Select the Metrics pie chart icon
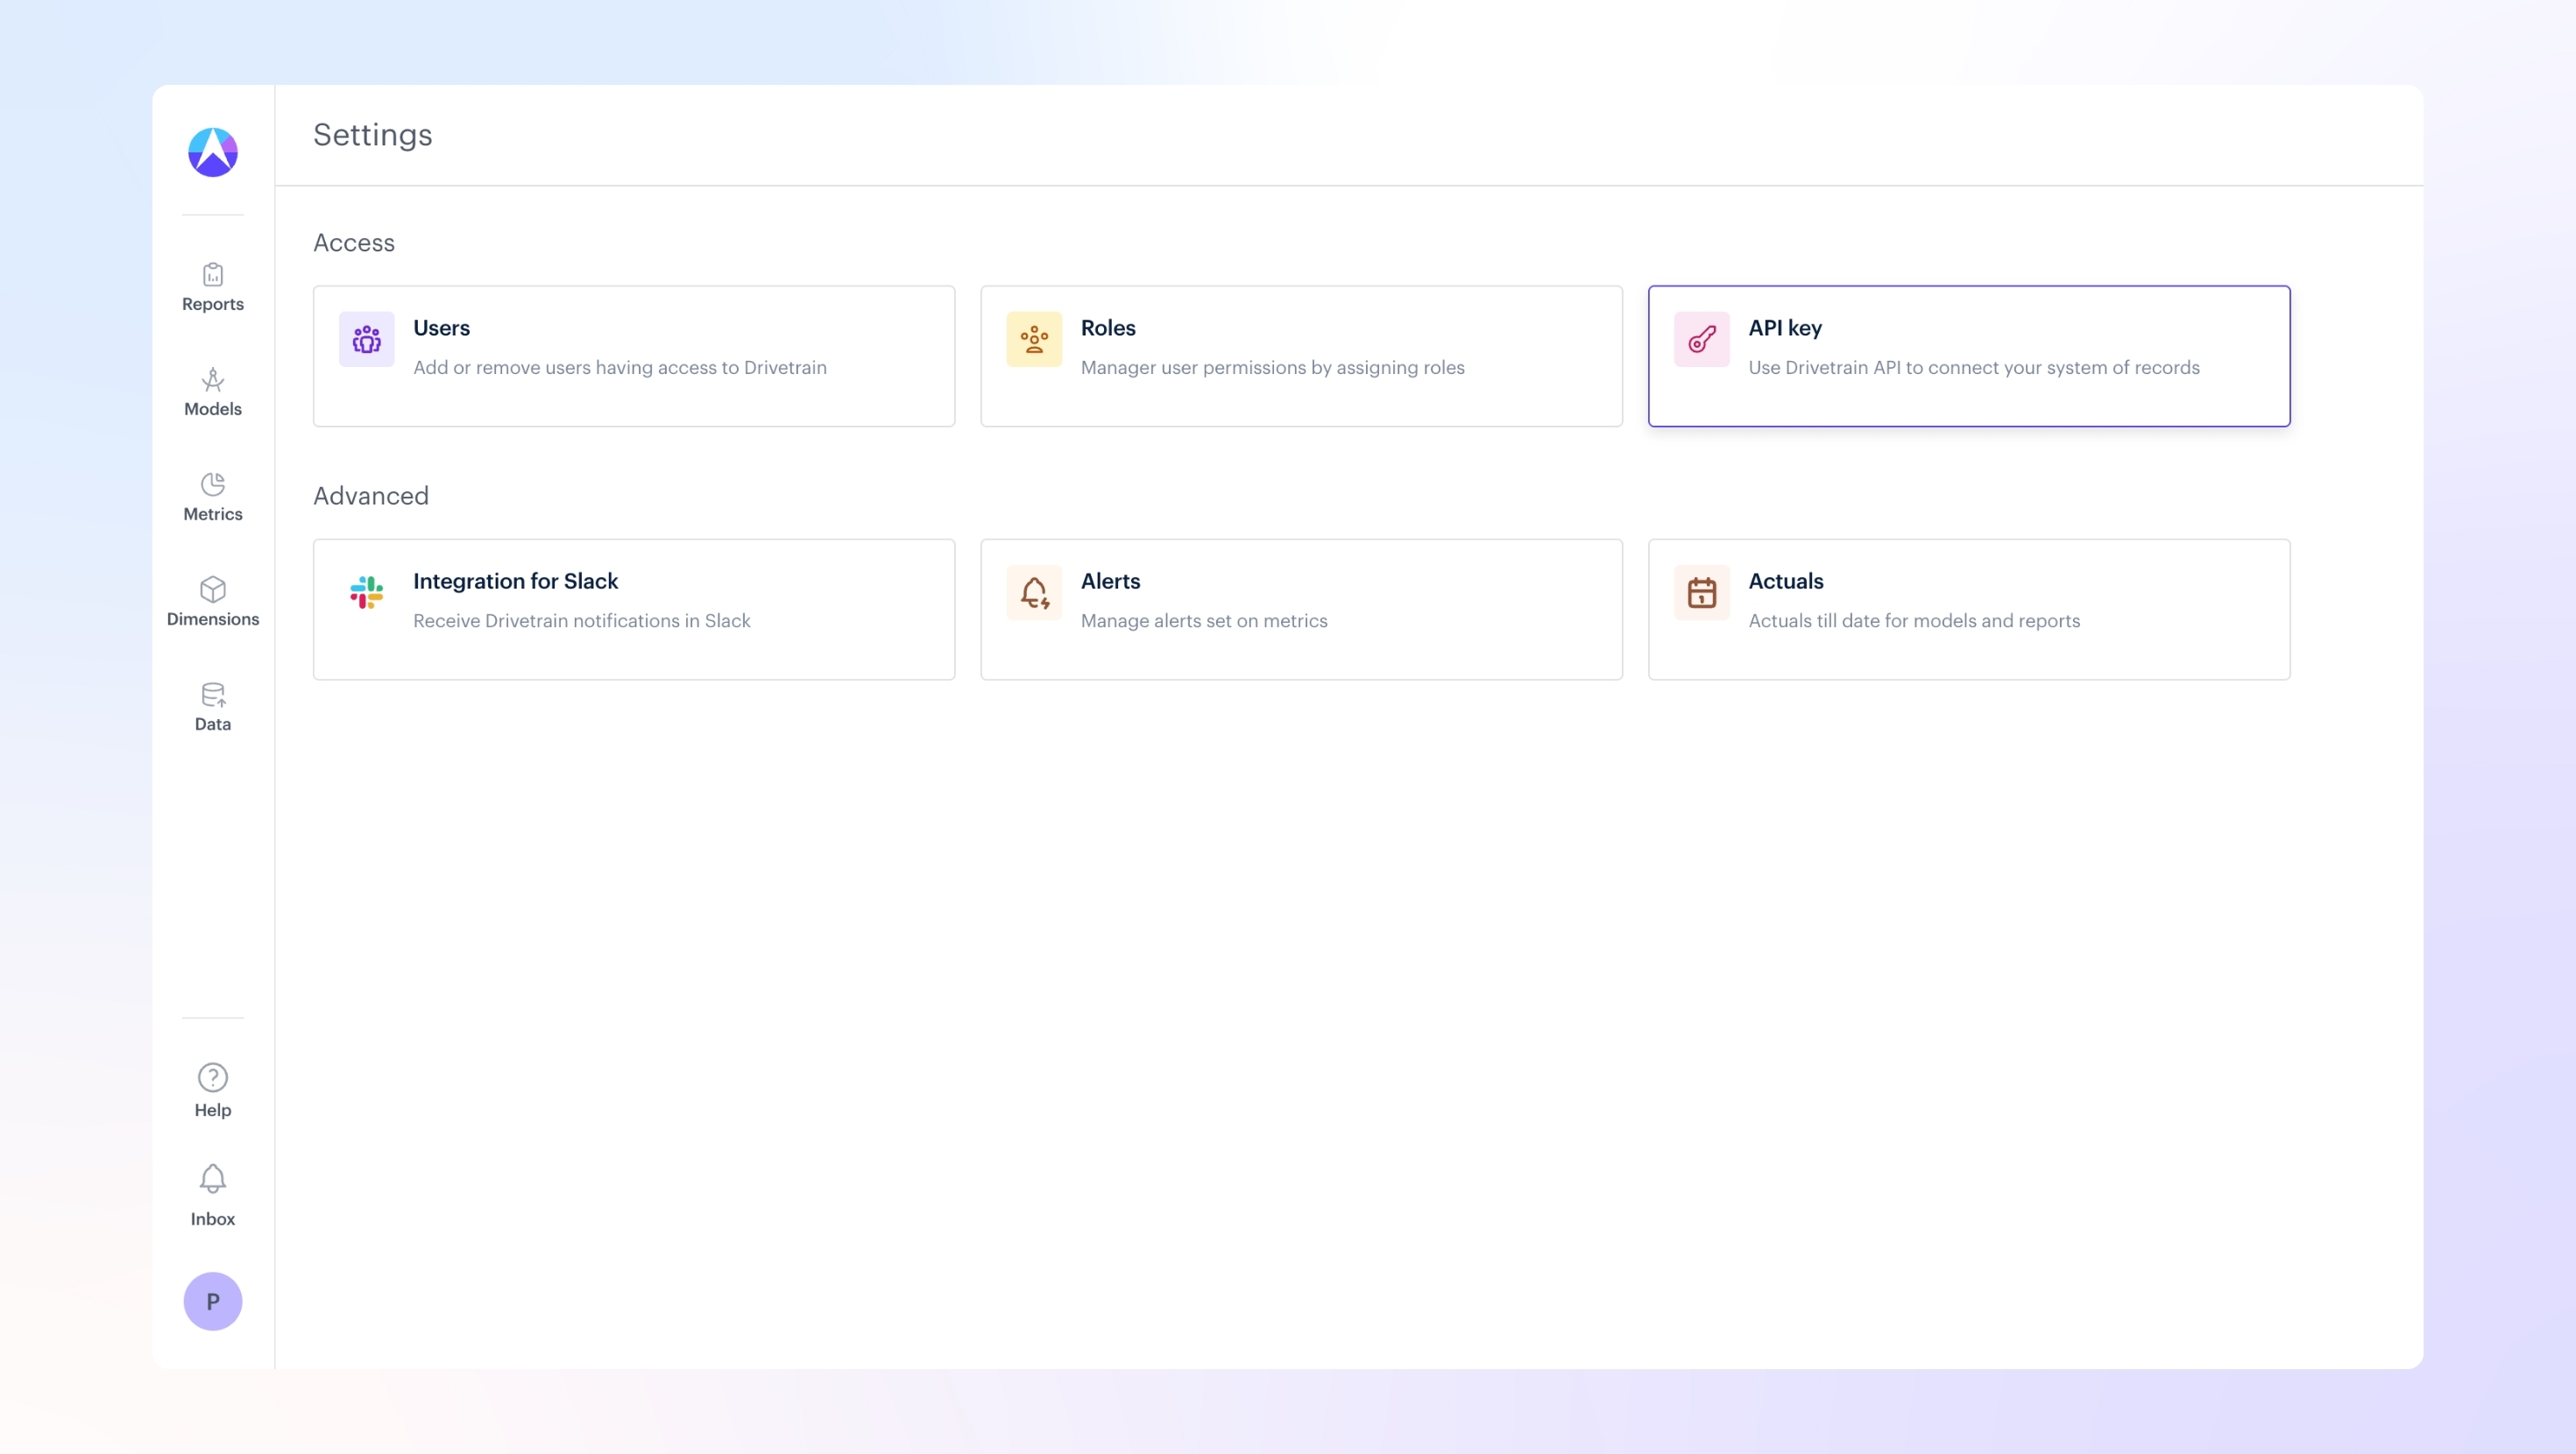Image resolution: width=2576 pixels, height=1454 pixels. tap(213, 484)
